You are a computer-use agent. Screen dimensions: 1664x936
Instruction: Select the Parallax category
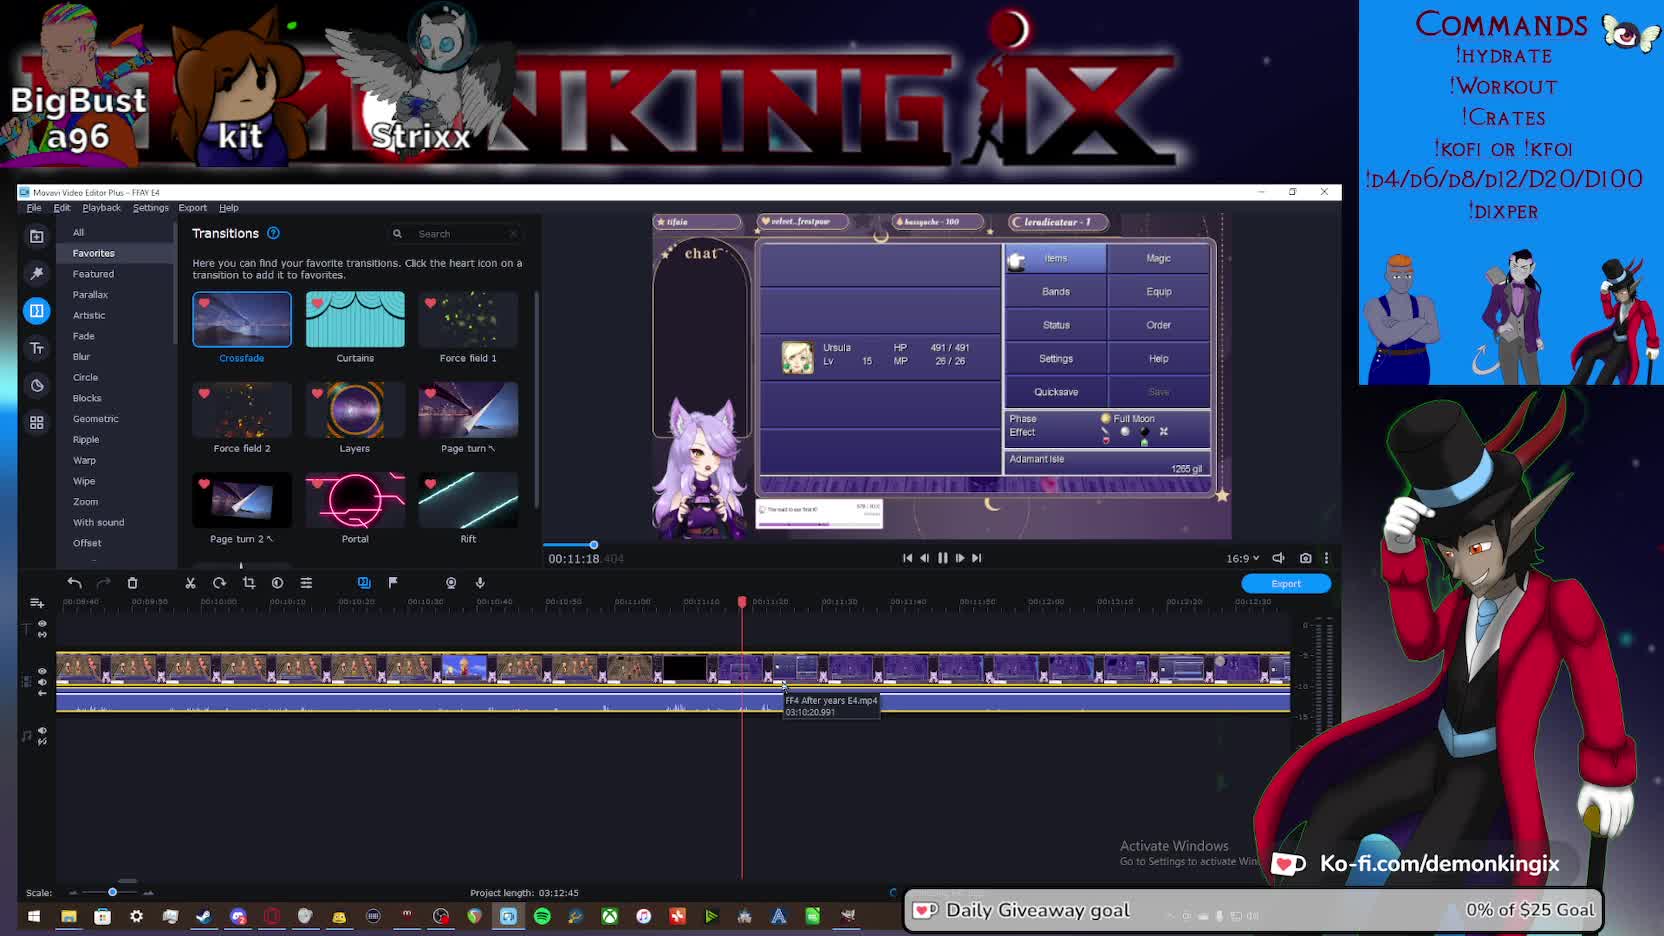click(x=90, y=295)
